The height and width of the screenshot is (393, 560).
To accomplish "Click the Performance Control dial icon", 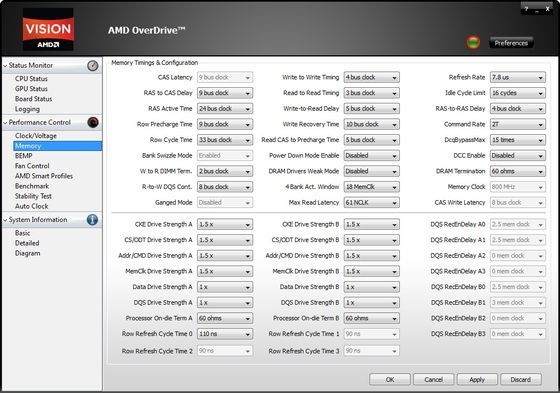I will click(93, 122).
